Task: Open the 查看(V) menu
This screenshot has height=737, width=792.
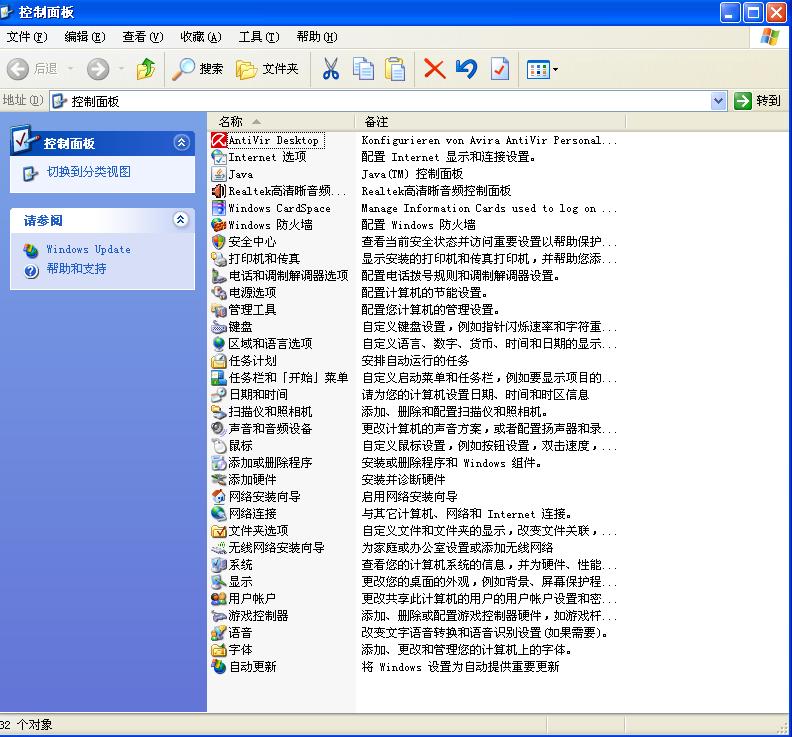Action: (142, 37)
